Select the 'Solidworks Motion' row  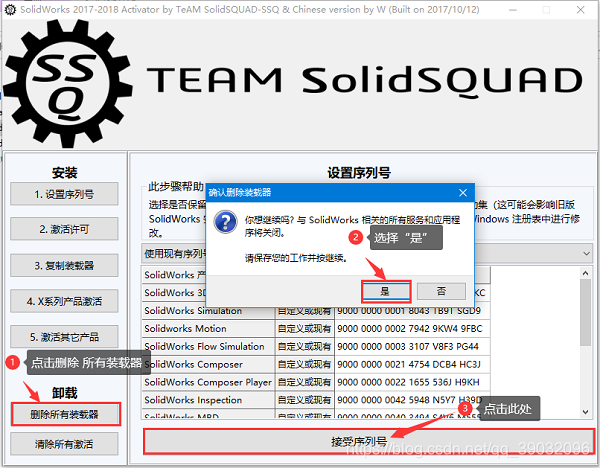click(316, 328)
